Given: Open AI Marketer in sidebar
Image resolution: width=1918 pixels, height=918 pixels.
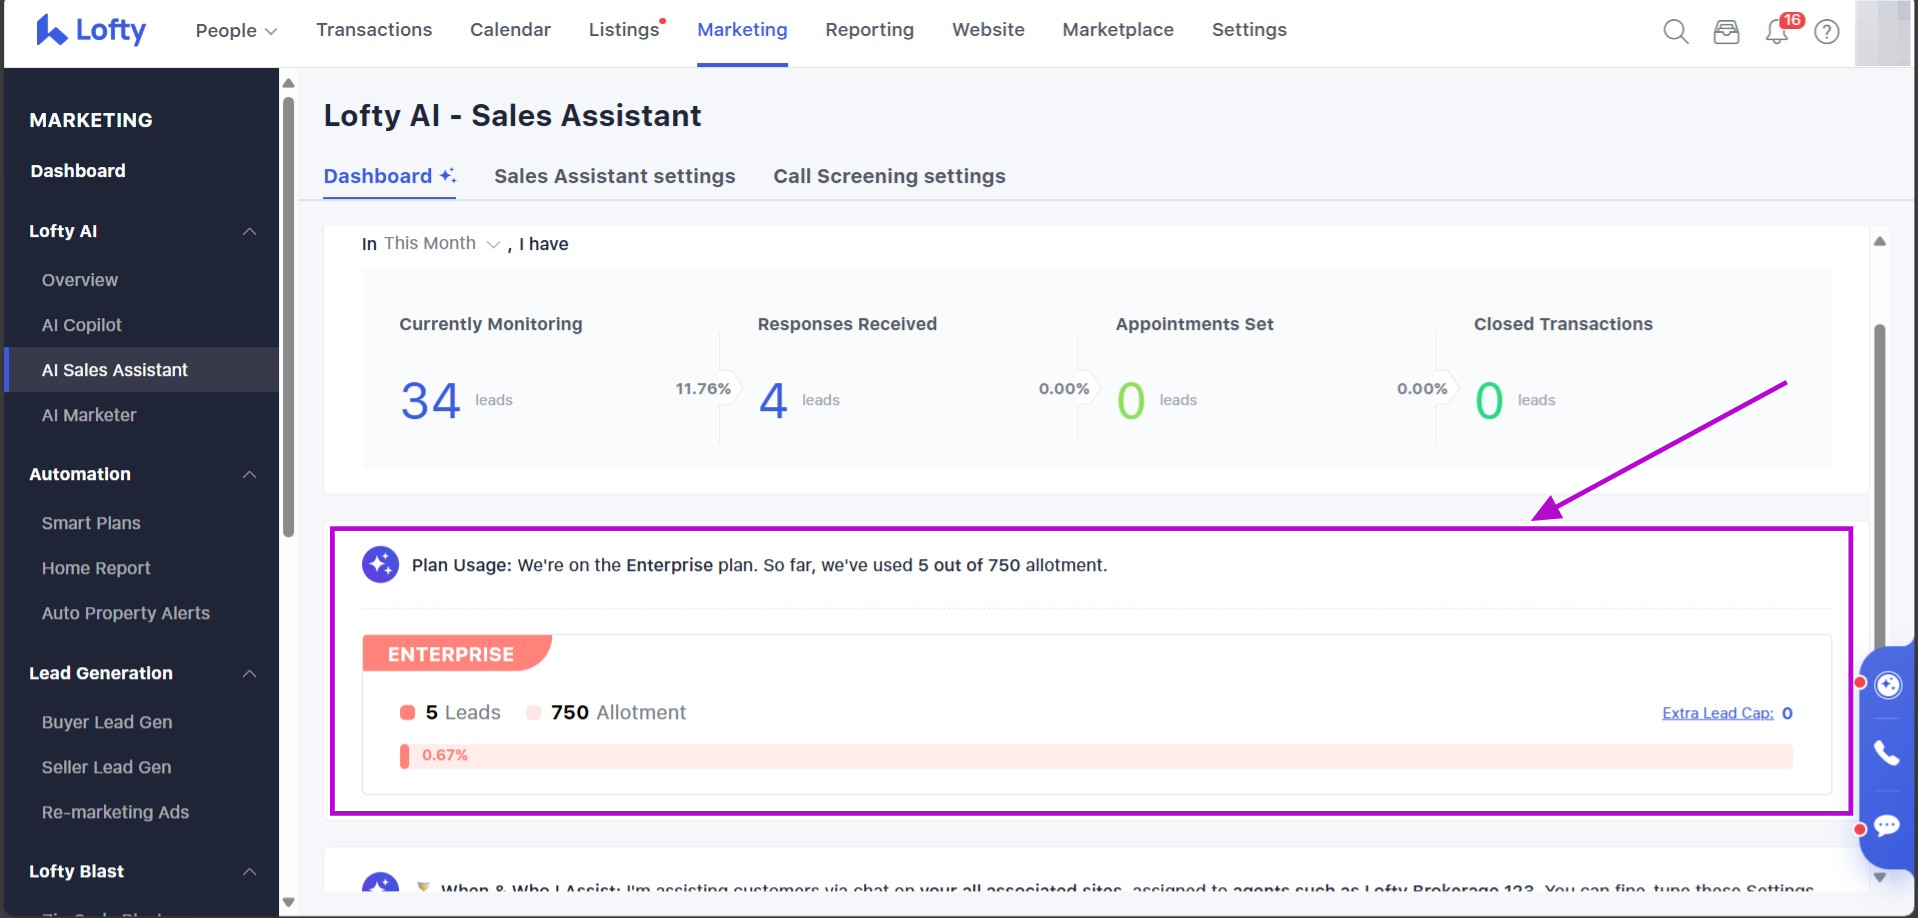Looking at the screenshot, I should click(x=89, y=416).
